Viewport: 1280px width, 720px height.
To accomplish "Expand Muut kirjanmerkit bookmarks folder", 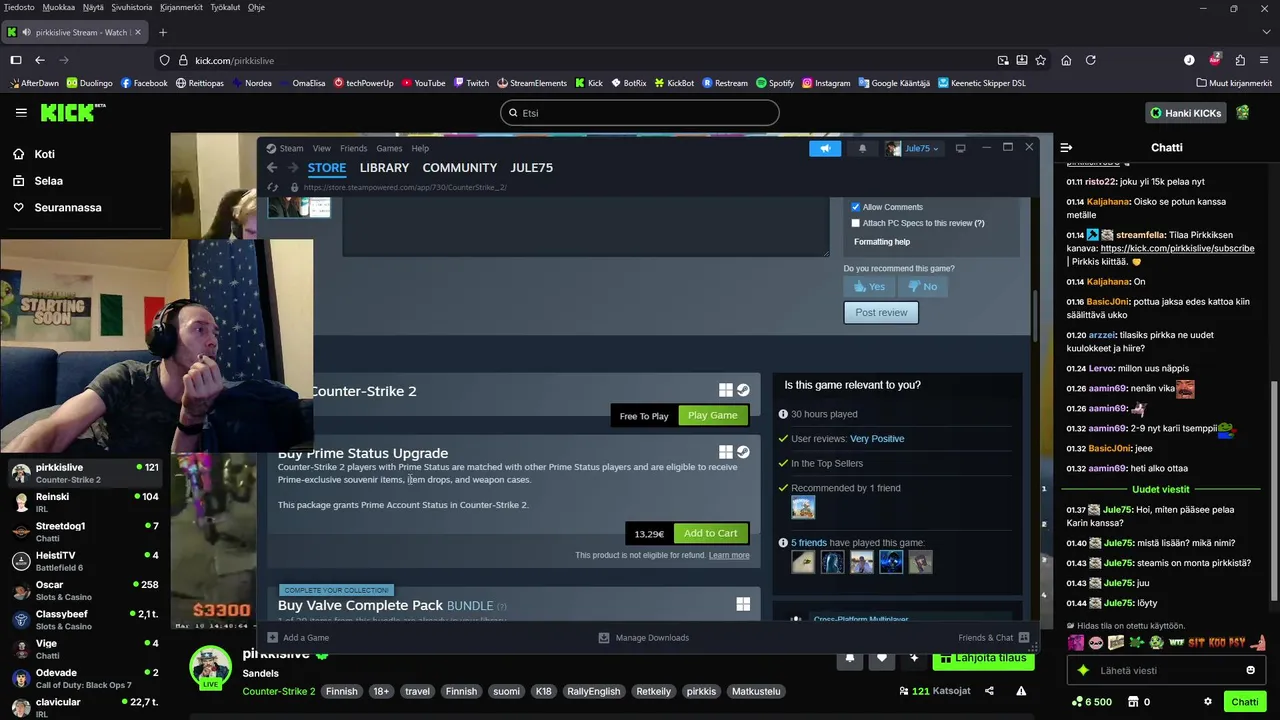I will (1233, 83).
